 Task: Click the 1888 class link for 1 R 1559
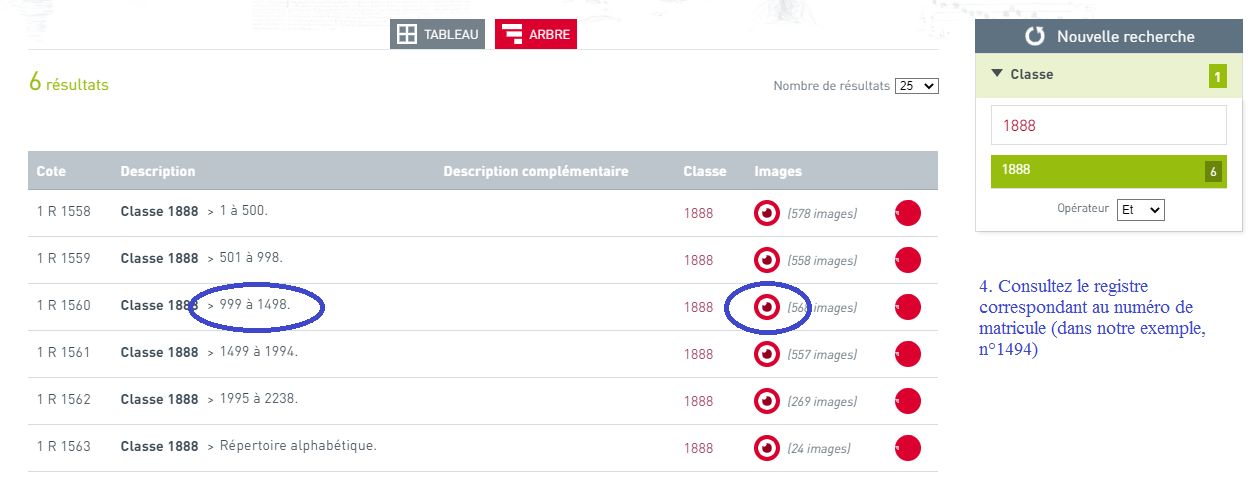pos(698,260)
